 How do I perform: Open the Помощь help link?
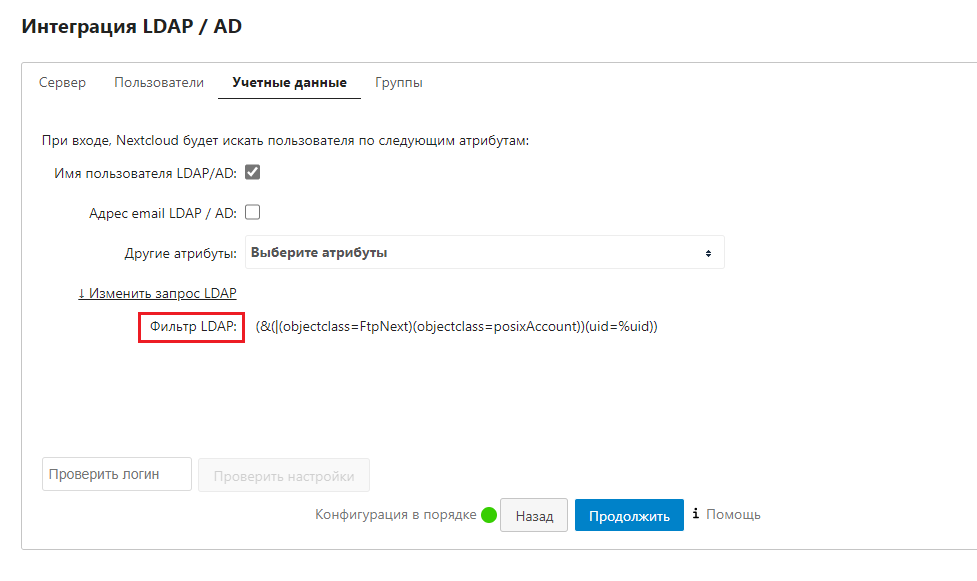tap(733, 514)
